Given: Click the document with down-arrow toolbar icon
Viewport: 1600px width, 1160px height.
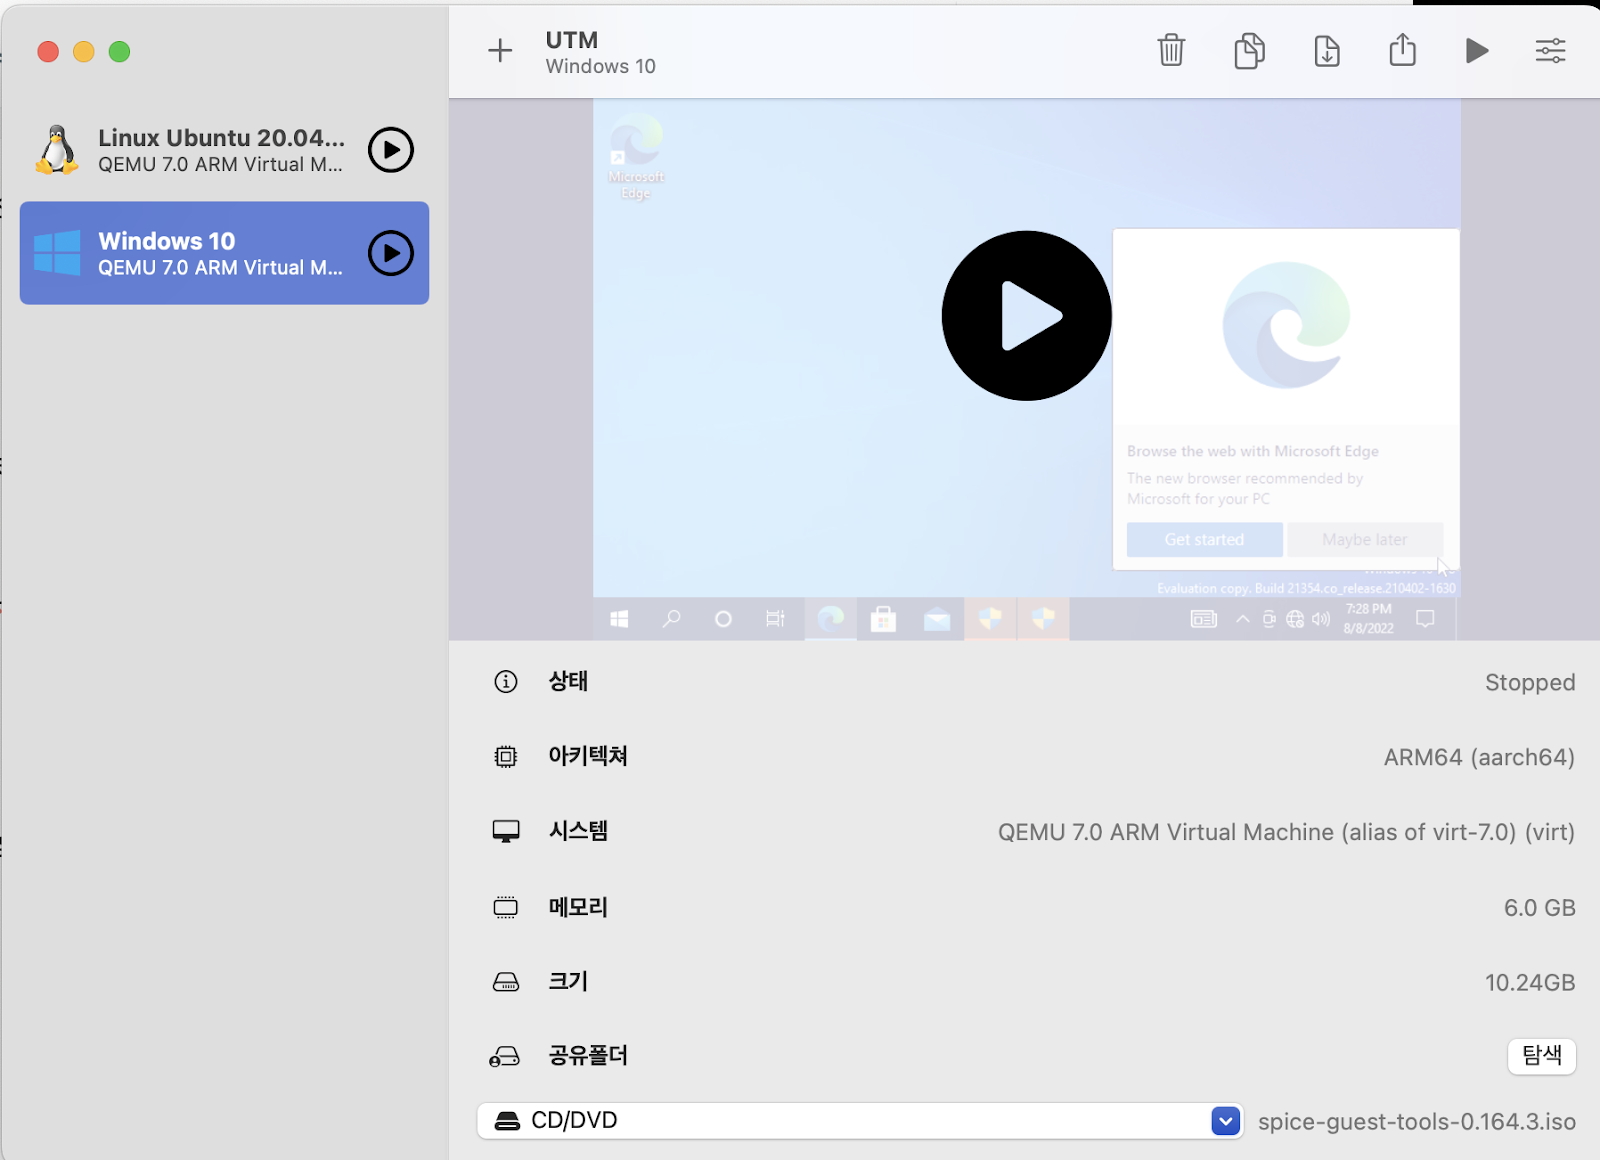Looking at the screenshot, I should [x=1327, y=50].
